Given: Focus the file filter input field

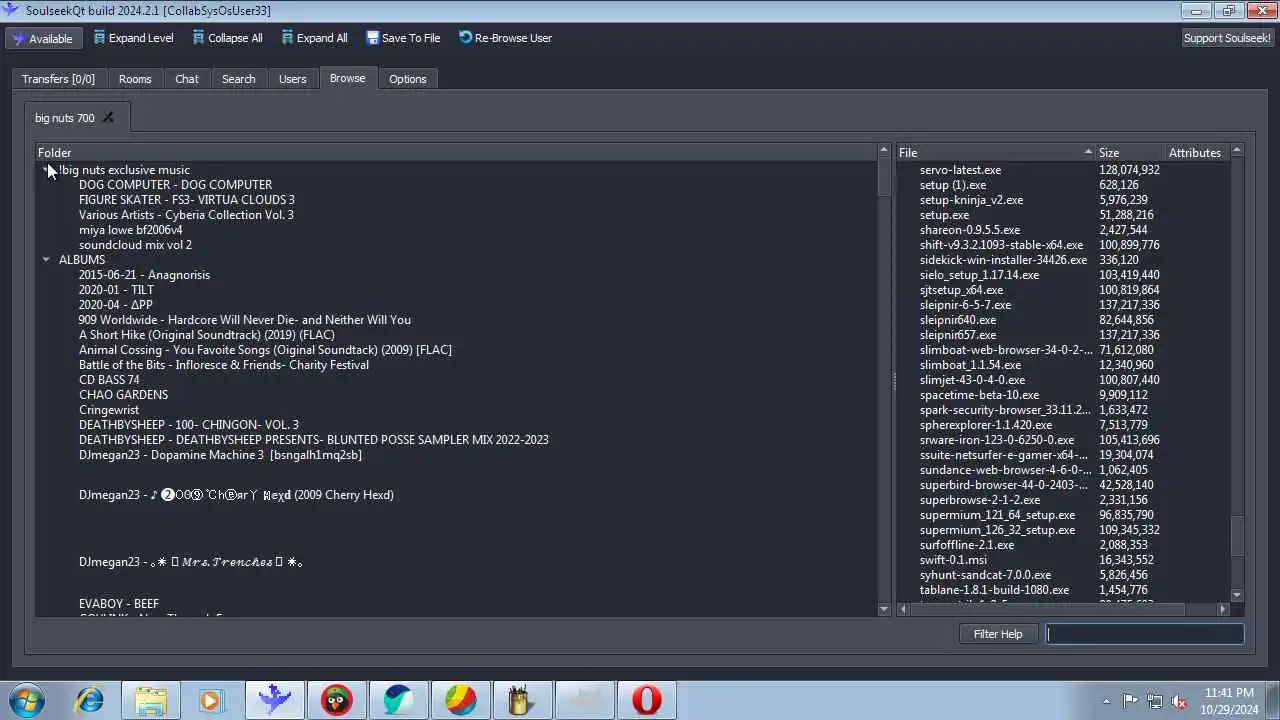Looking at the screenshot, I should pos(1145,634).
